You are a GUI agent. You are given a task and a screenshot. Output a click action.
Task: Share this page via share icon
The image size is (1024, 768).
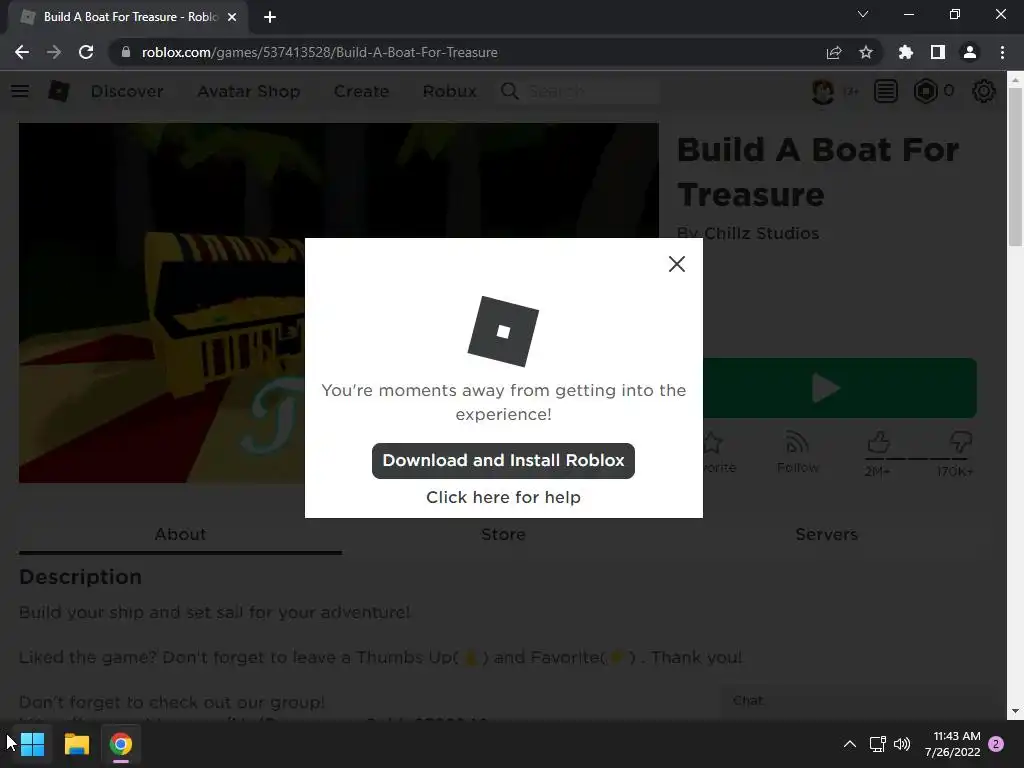coord(834,52)
